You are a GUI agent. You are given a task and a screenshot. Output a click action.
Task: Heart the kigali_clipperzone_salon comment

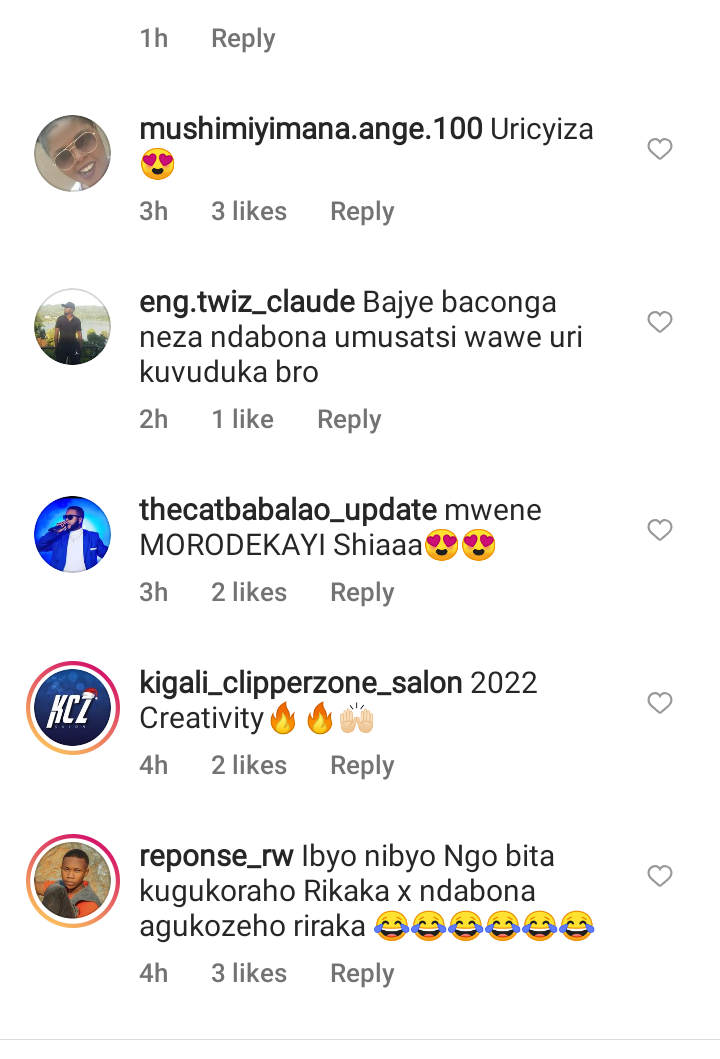[x=659, y=703]
